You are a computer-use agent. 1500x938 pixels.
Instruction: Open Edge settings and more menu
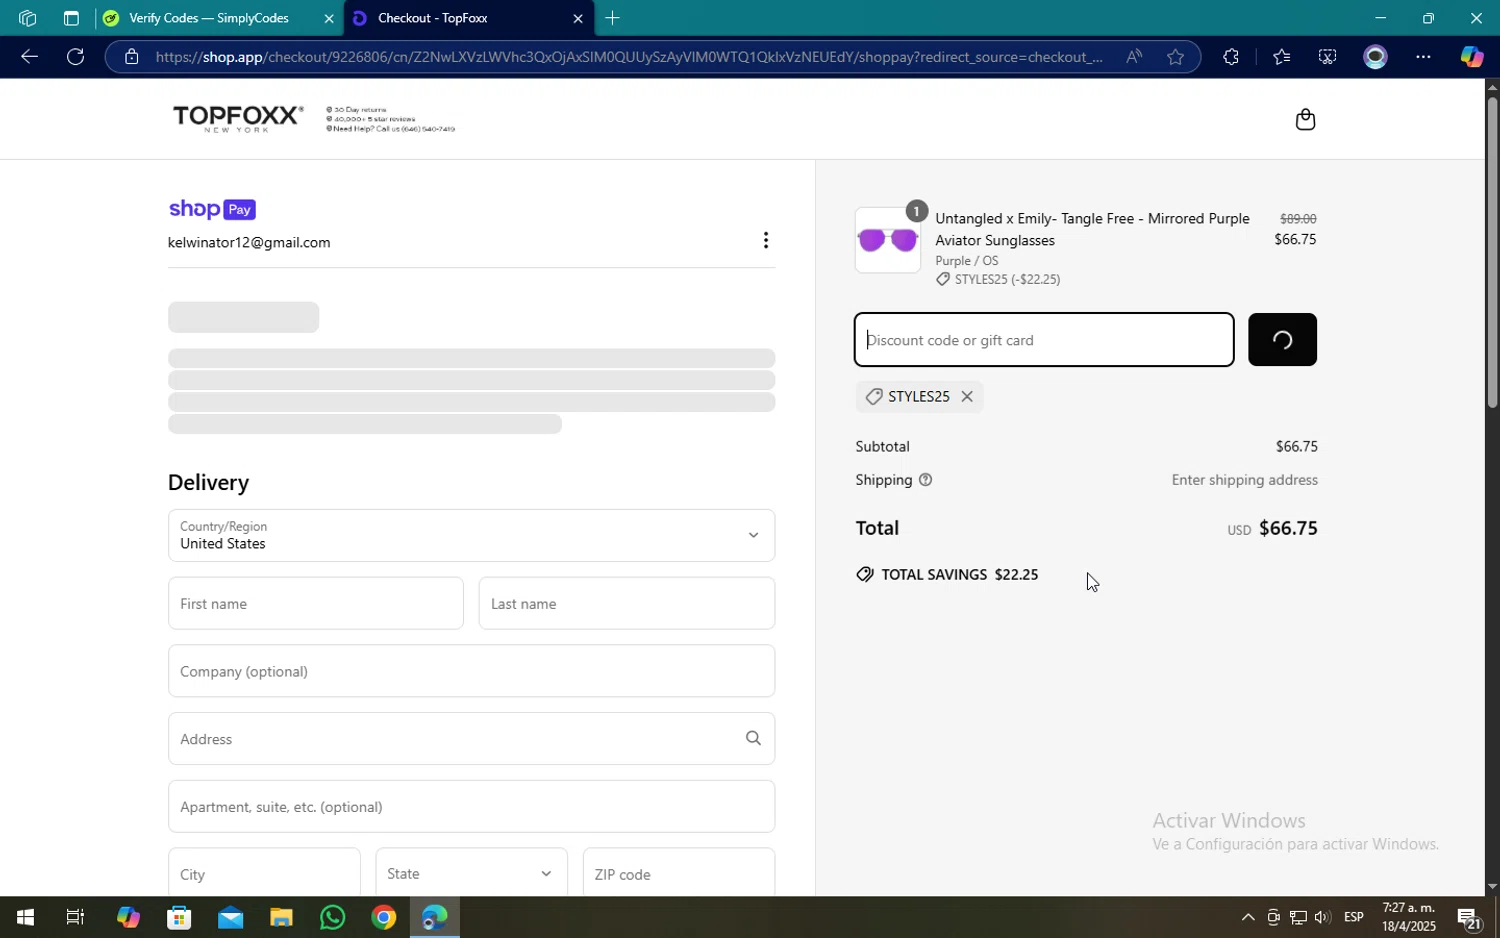(1422, 57)
